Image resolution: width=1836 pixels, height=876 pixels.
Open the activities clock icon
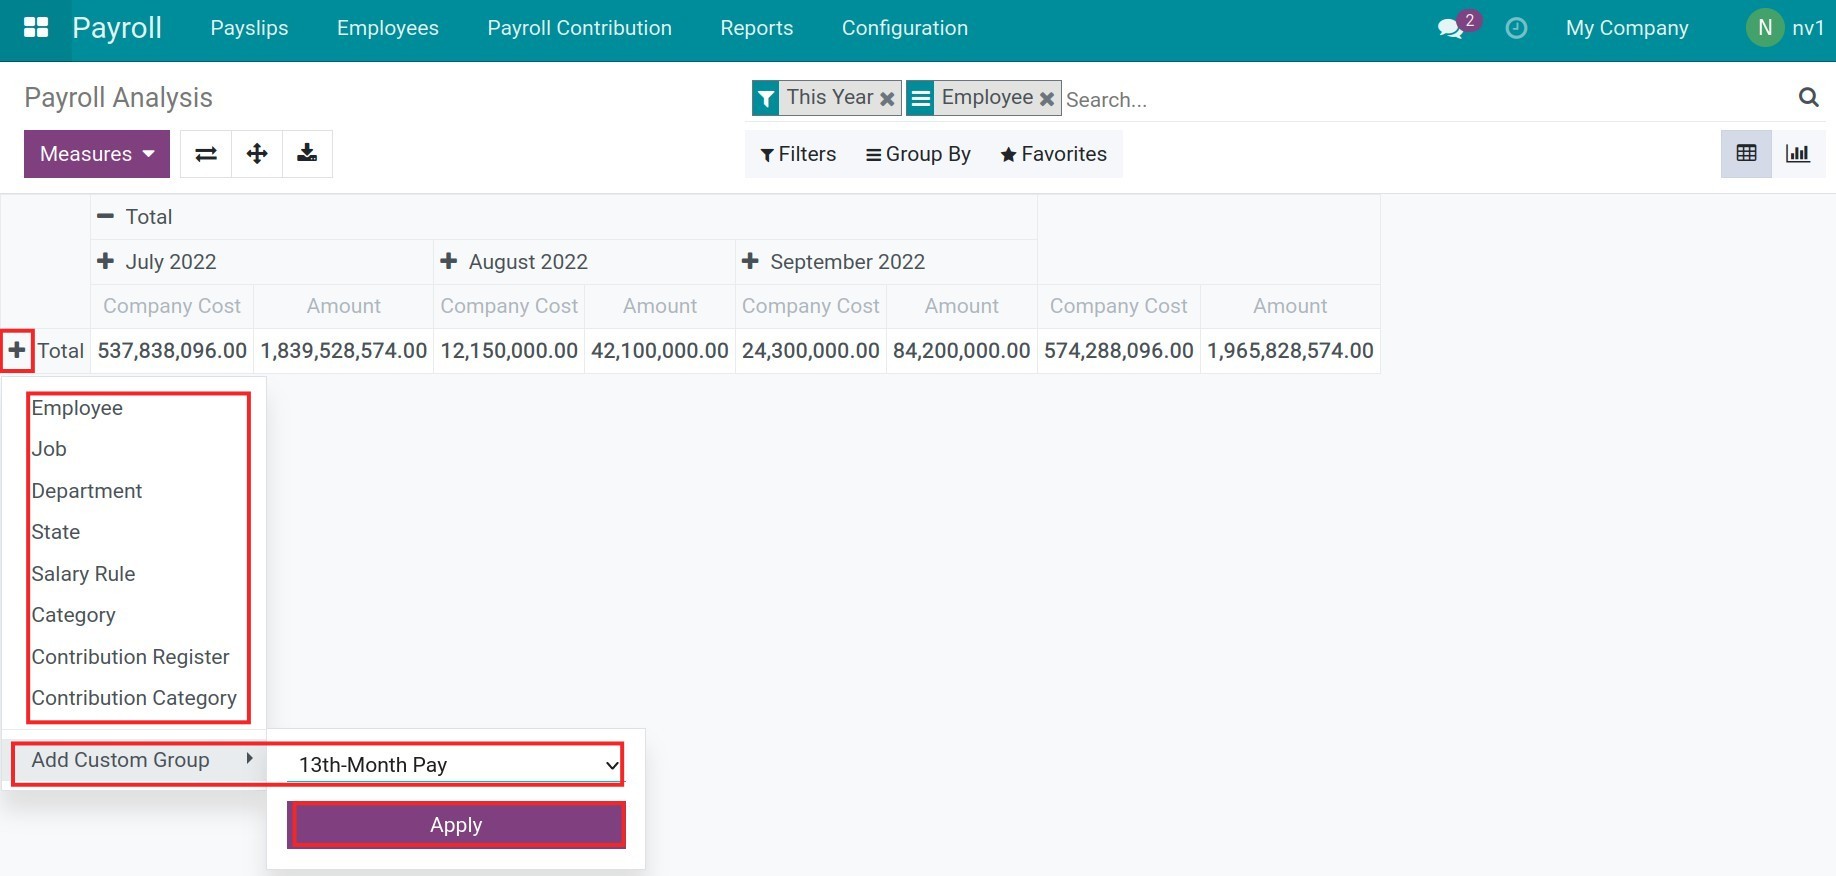tap(1516, 28)
